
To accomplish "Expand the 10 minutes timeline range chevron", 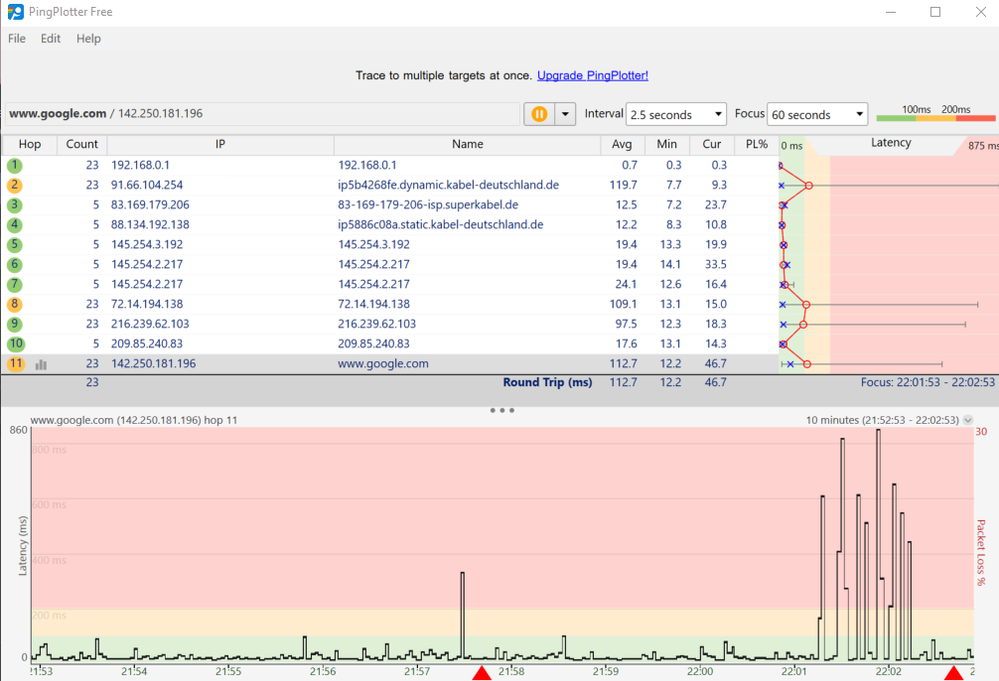I will pyautogui.click(x=968, y=420).
